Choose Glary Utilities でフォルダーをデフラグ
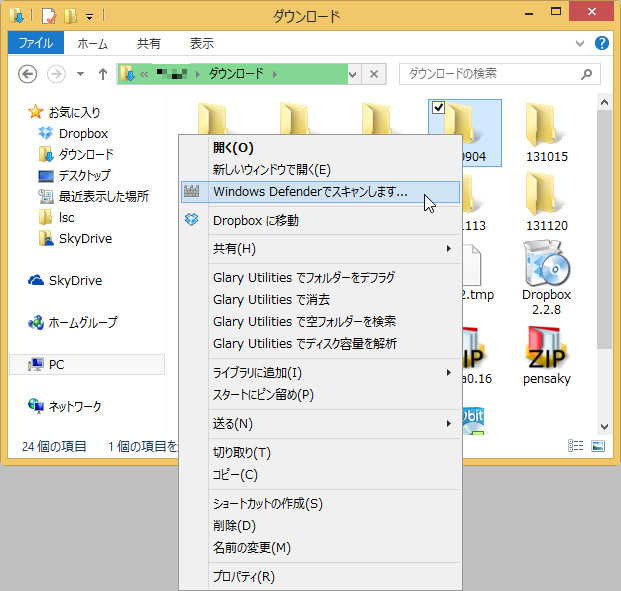This screenshot has width=621, height=591. point(320,277)
